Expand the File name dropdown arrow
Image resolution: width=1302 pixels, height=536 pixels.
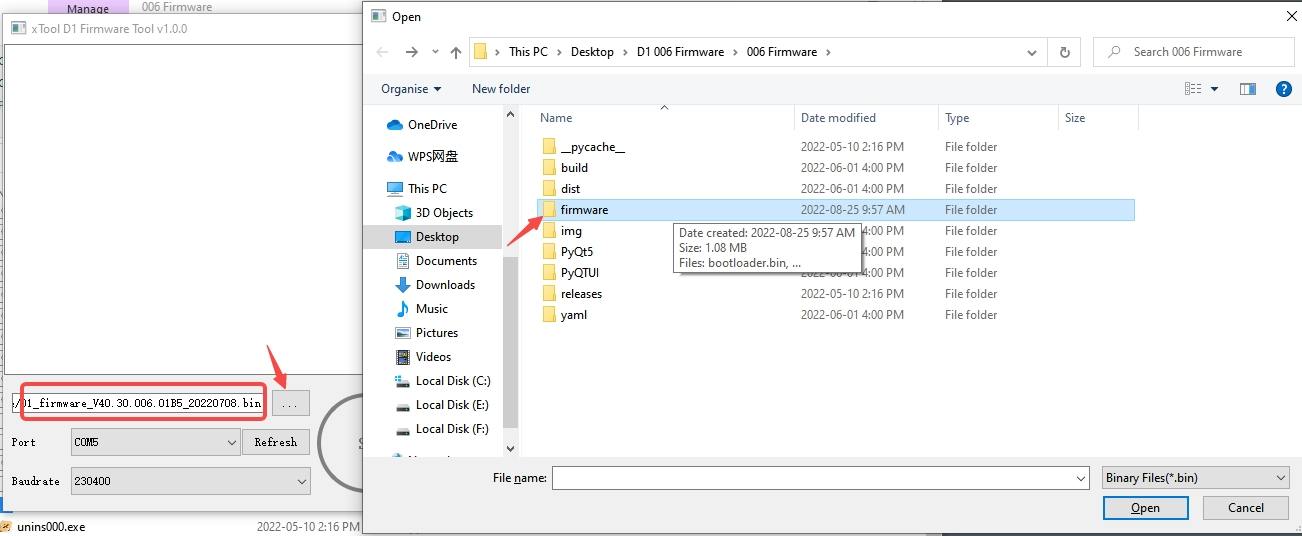click(x=1080, y=479)
